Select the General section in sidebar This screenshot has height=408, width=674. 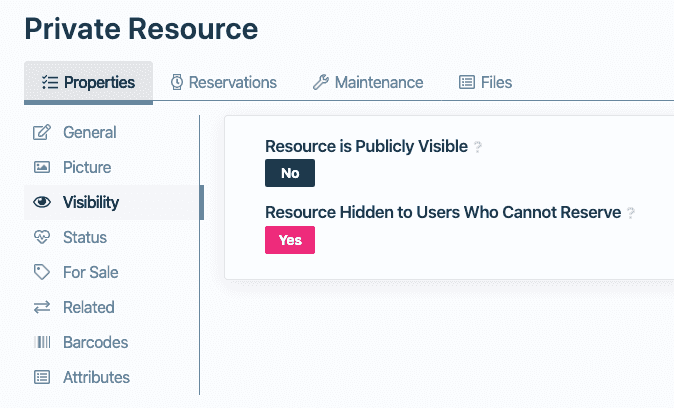(x=89, y=132)
